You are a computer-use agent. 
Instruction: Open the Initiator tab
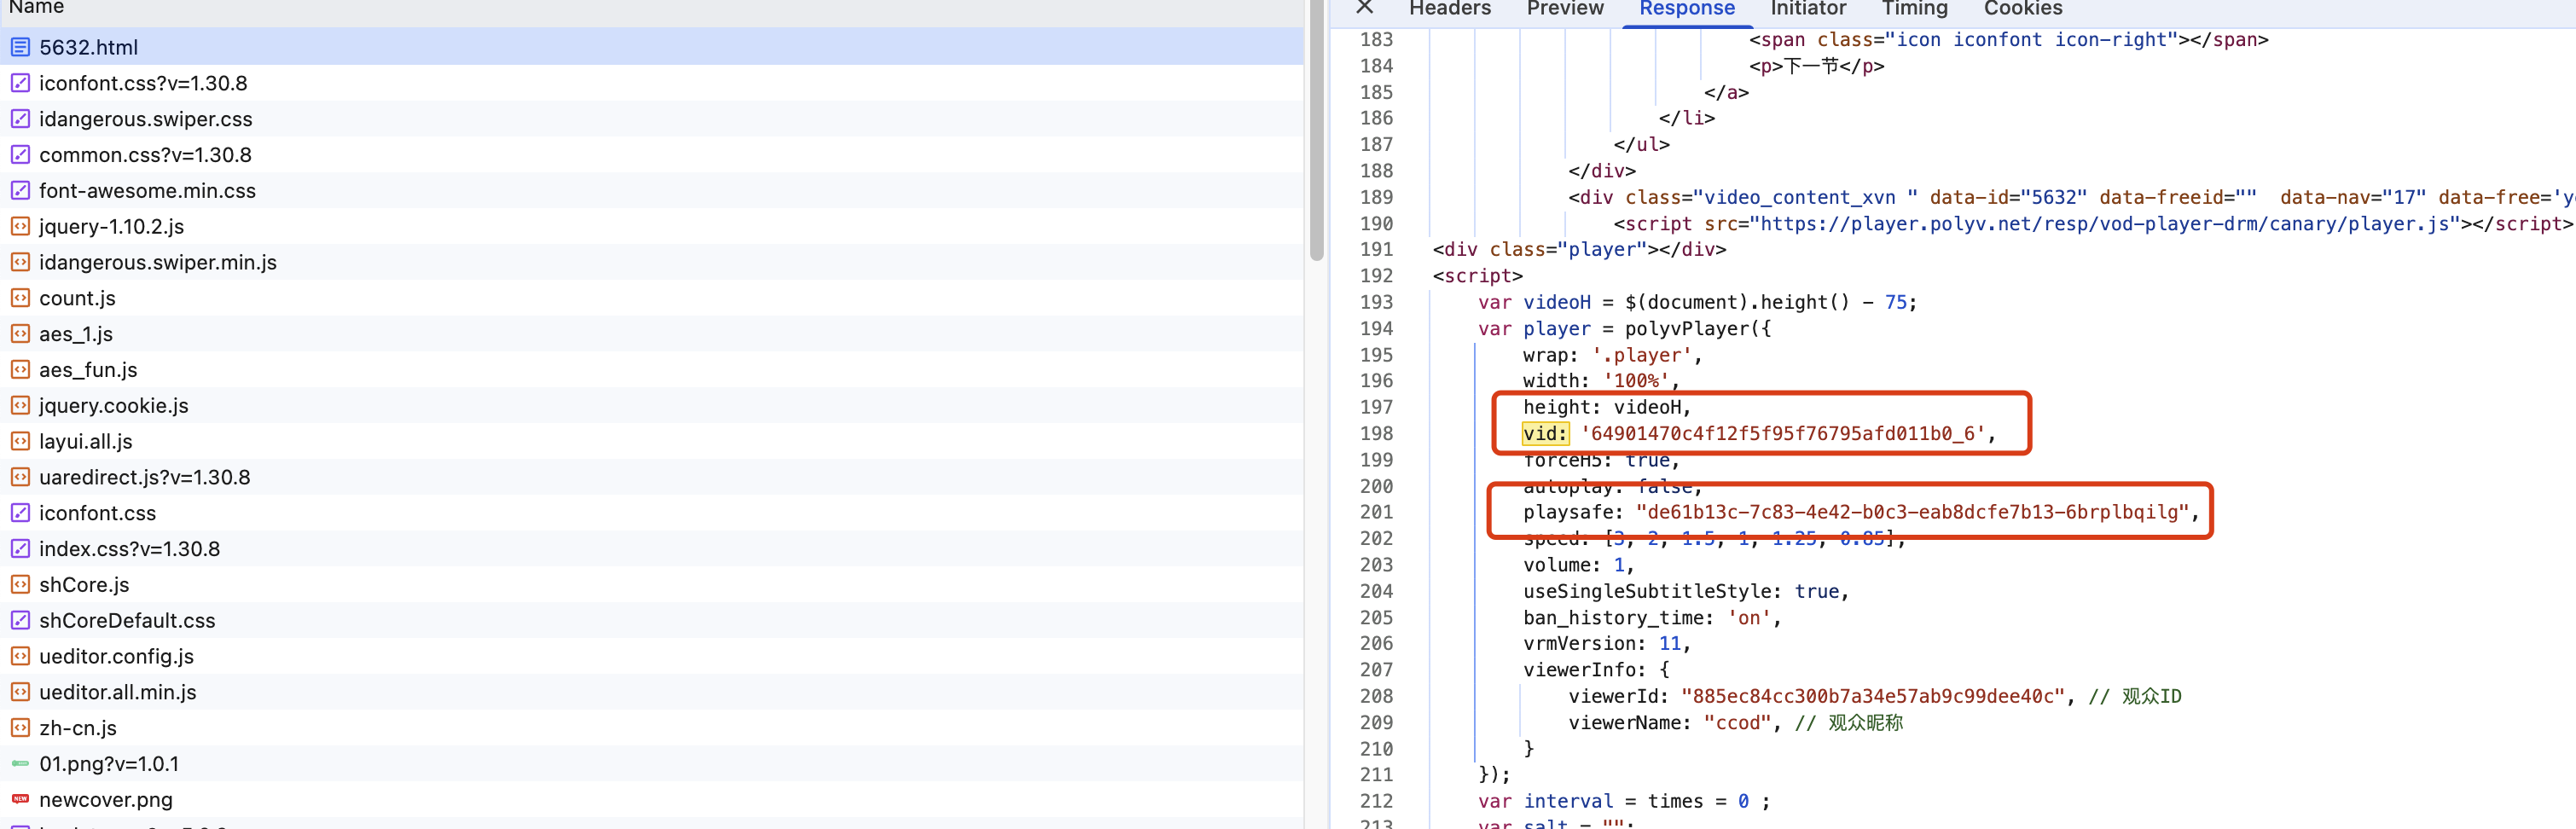point(1808,9)
